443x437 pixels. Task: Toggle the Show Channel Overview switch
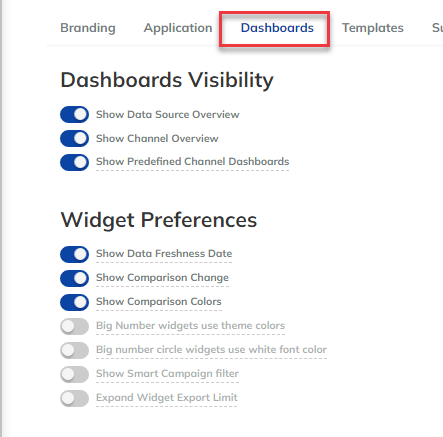coord(74,139)
